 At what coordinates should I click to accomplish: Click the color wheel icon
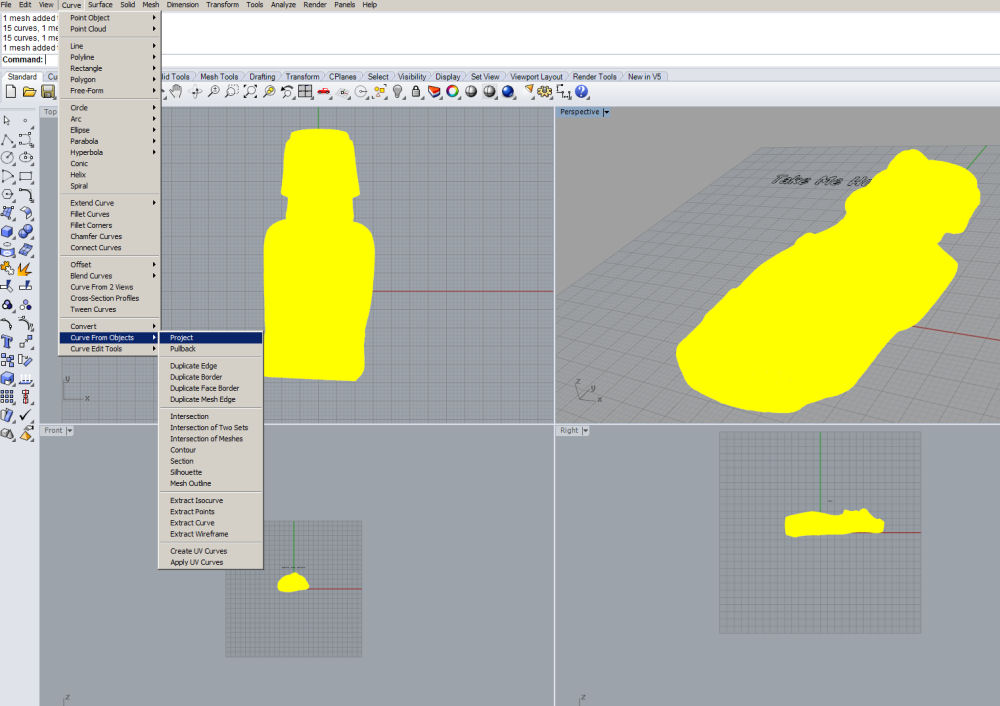point(452,92)
